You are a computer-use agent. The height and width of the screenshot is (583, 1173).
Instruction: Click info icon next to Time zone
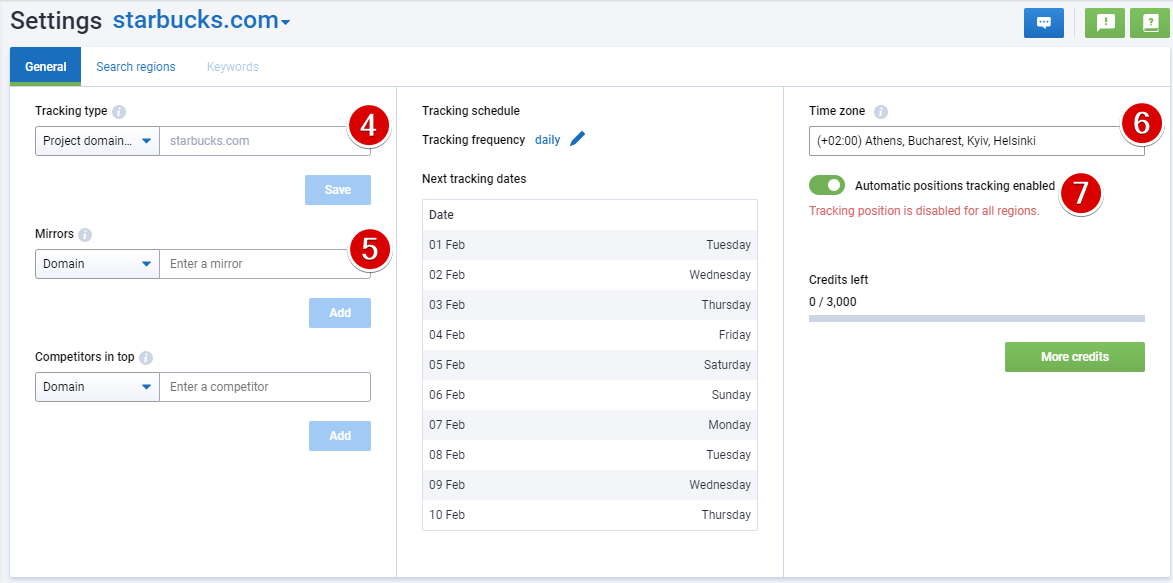pyautogui.click(x=881, y=112)
